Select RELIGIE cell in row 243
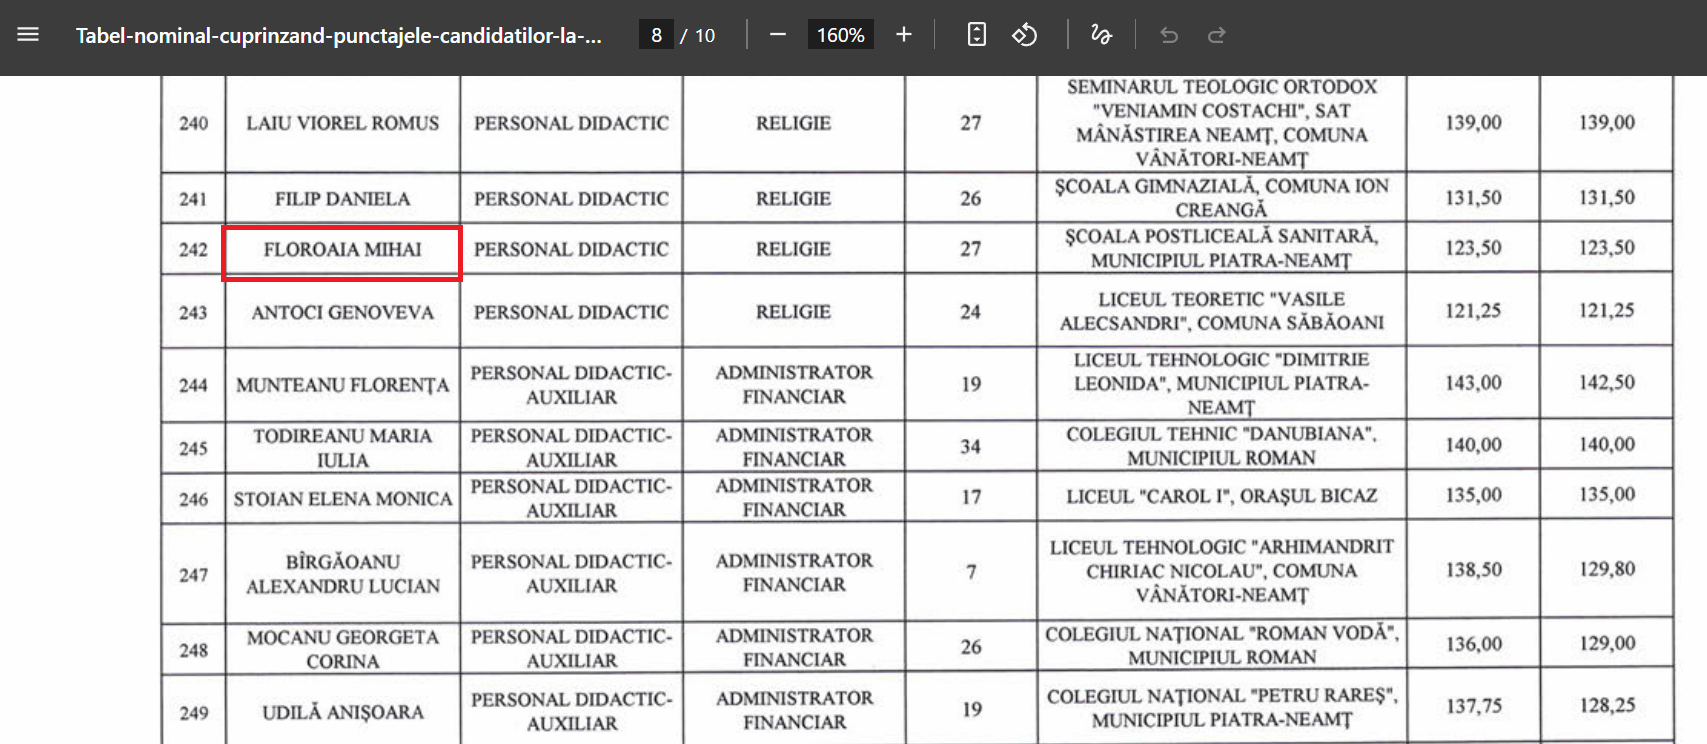This screenshot has height=744, width=1707. [793, 312]
